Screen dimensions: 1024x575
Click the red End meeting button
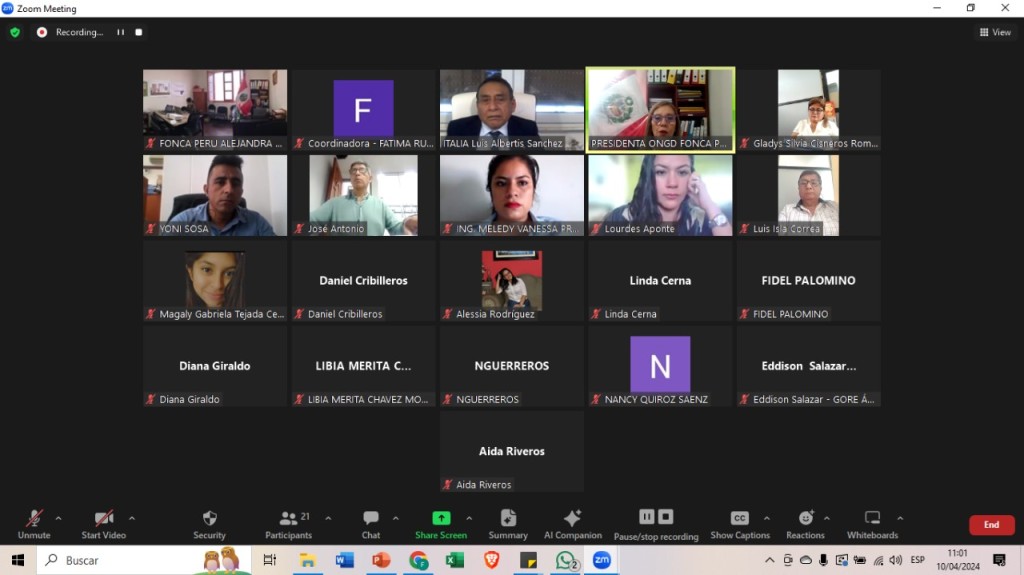(x=991, y=525)
